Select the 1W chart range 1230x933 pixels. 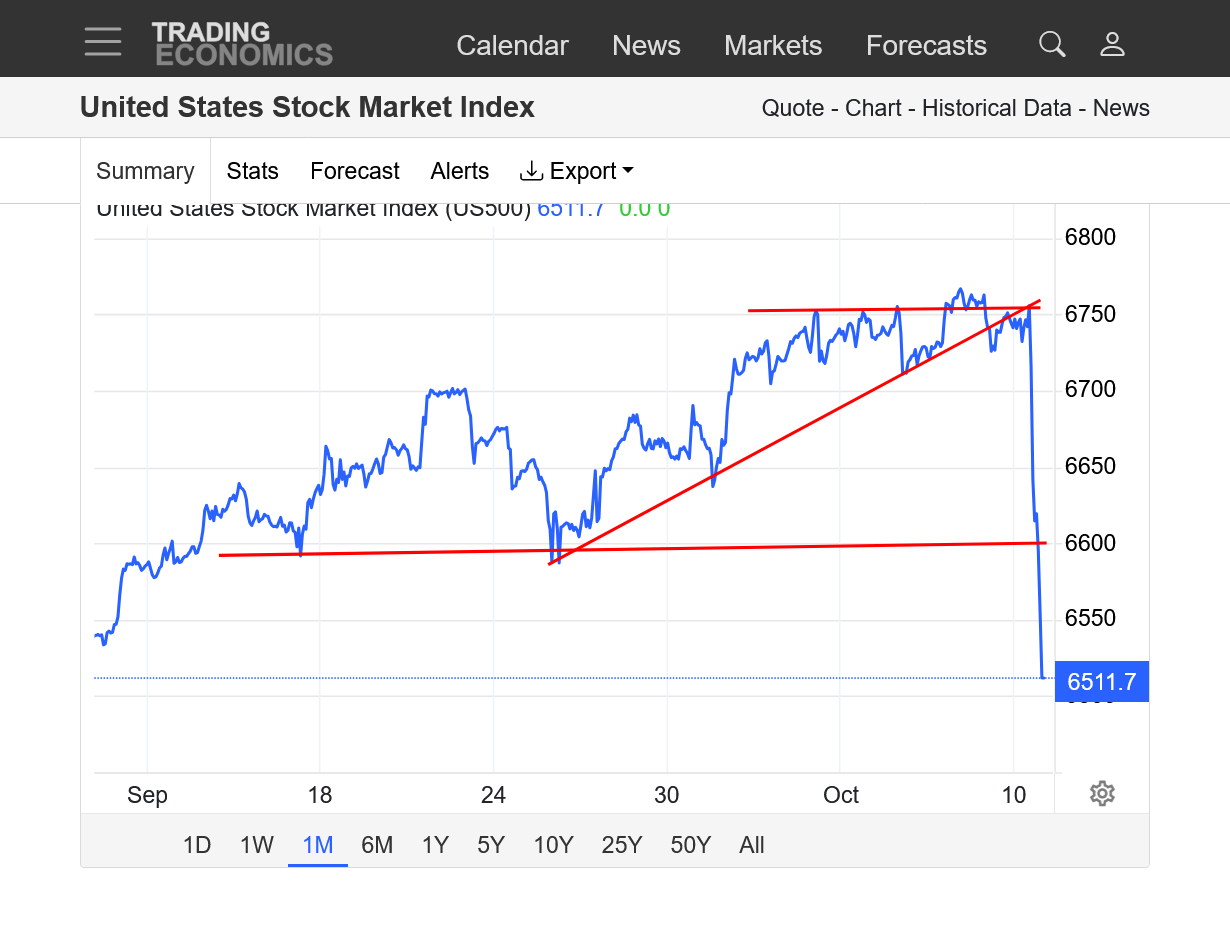pyautogui.click(x=256, y=845)
